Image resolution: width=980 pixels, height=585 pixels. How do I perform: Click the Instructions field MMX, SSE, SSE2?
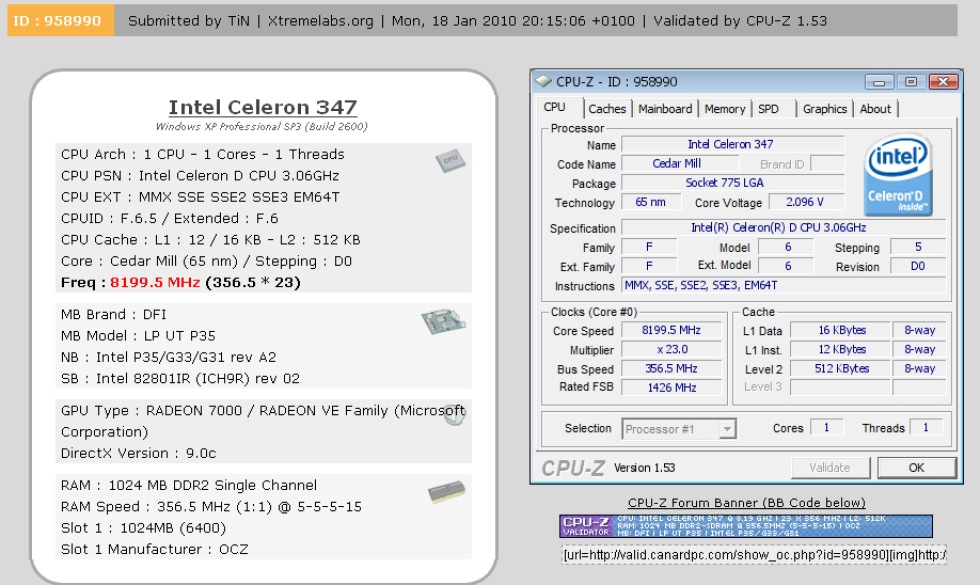(784, 286)
